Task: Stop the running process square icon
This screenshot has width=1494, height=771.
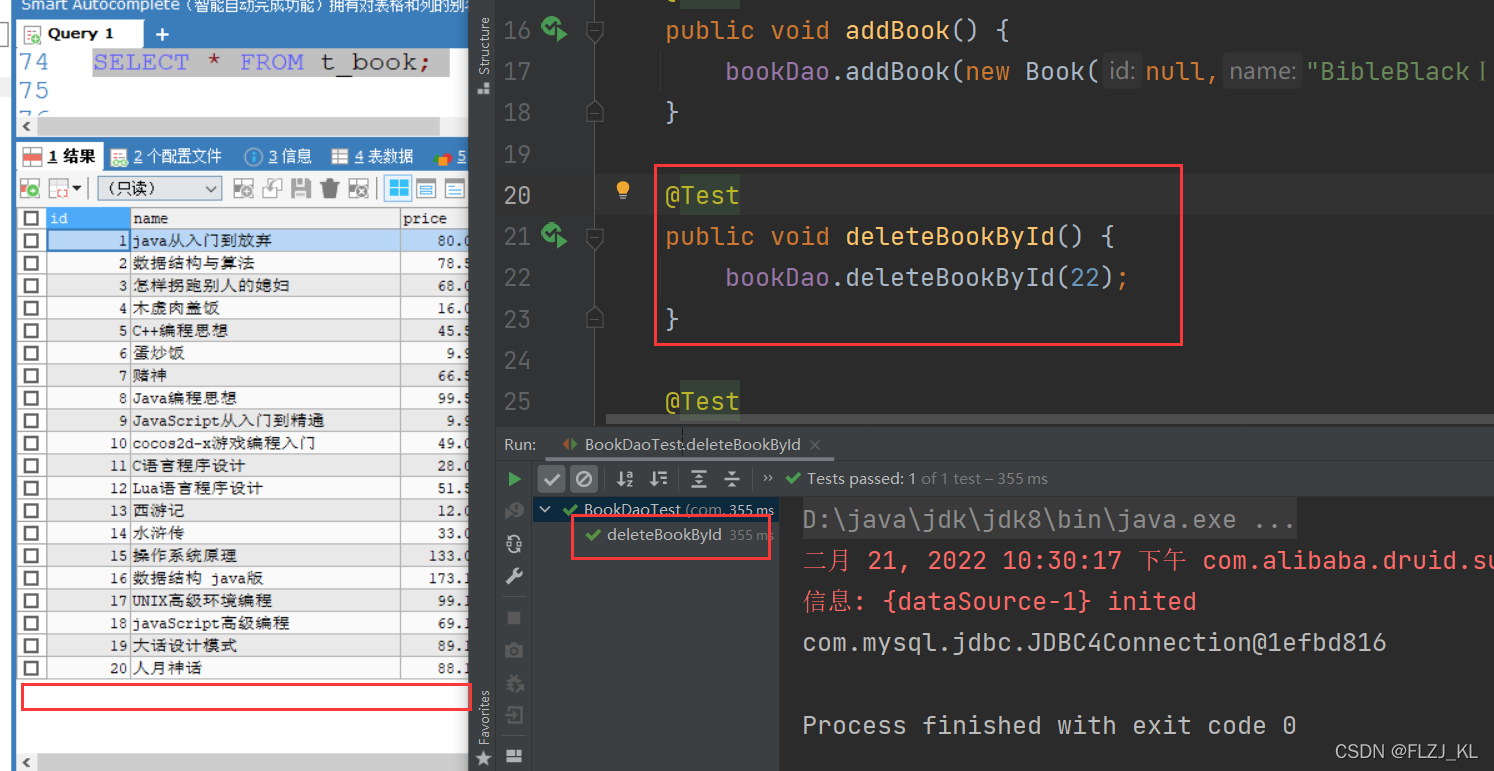Action: tap(514, 618)
